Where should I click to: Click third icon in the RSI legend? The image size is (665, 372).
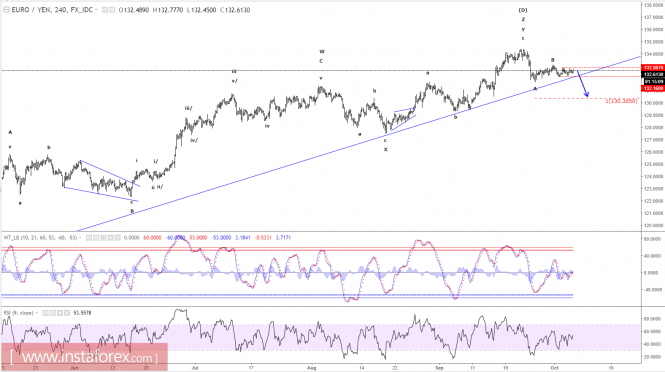(60, 313)
